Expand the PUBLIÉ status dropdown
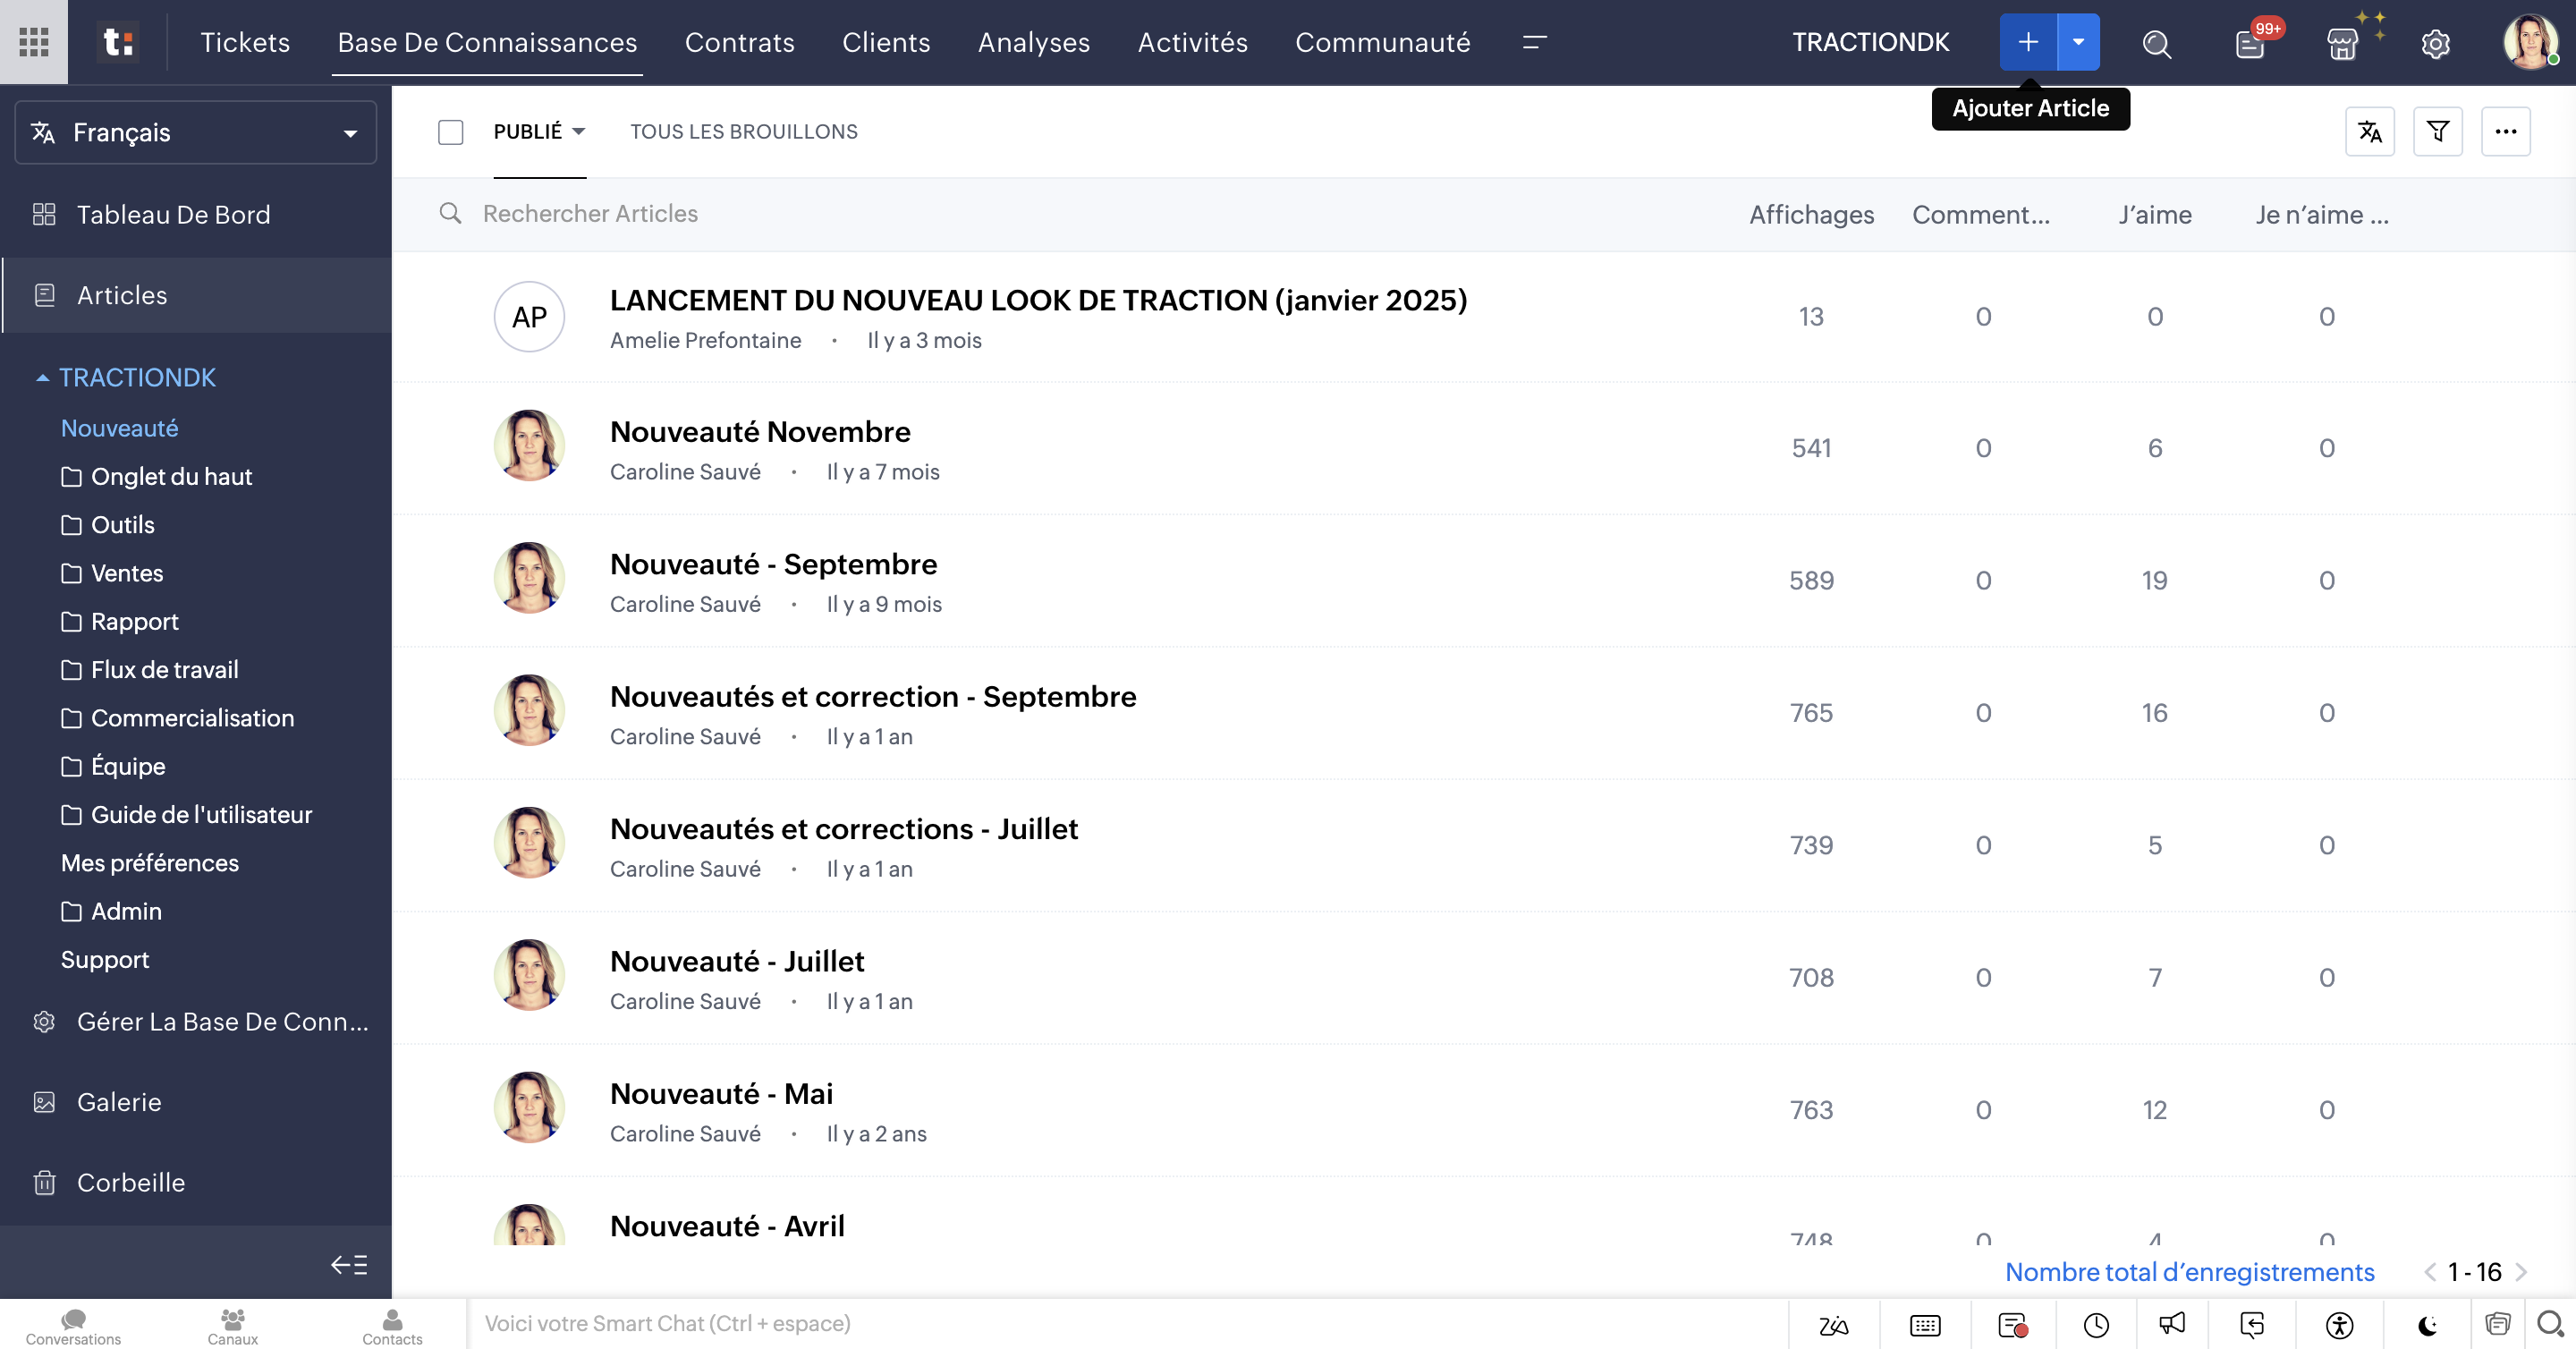2576x1349 pixels. [x=540, y=131]
